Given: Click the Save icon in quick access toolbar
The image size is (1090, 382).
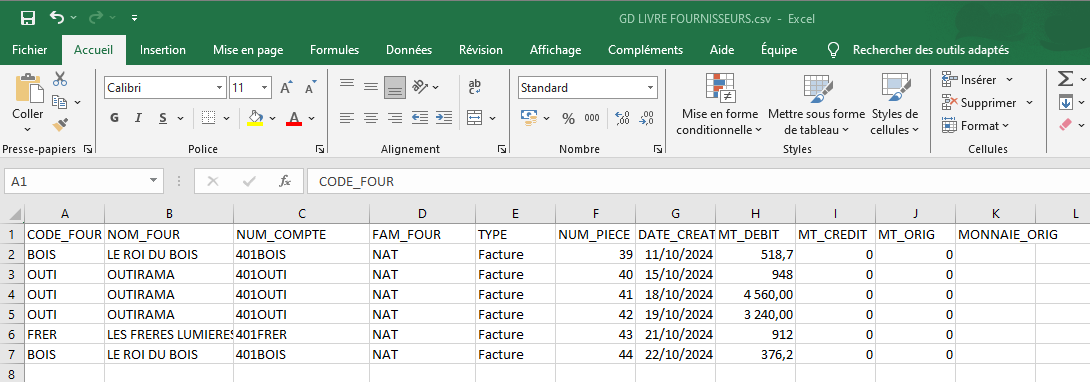Looking at the screenshot, I should (x=29, y=17).
